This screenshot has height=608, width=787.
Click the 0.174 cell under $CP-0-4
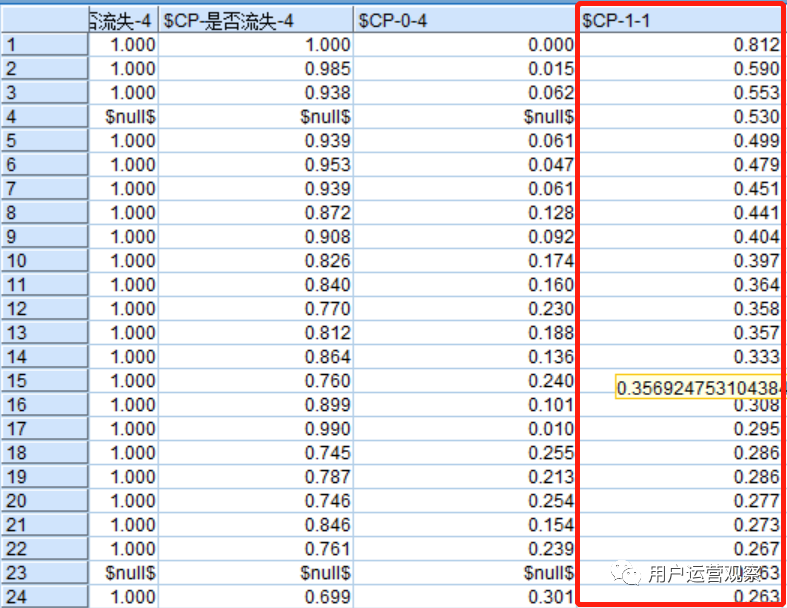pyautogui.click(x=465, y=261)
